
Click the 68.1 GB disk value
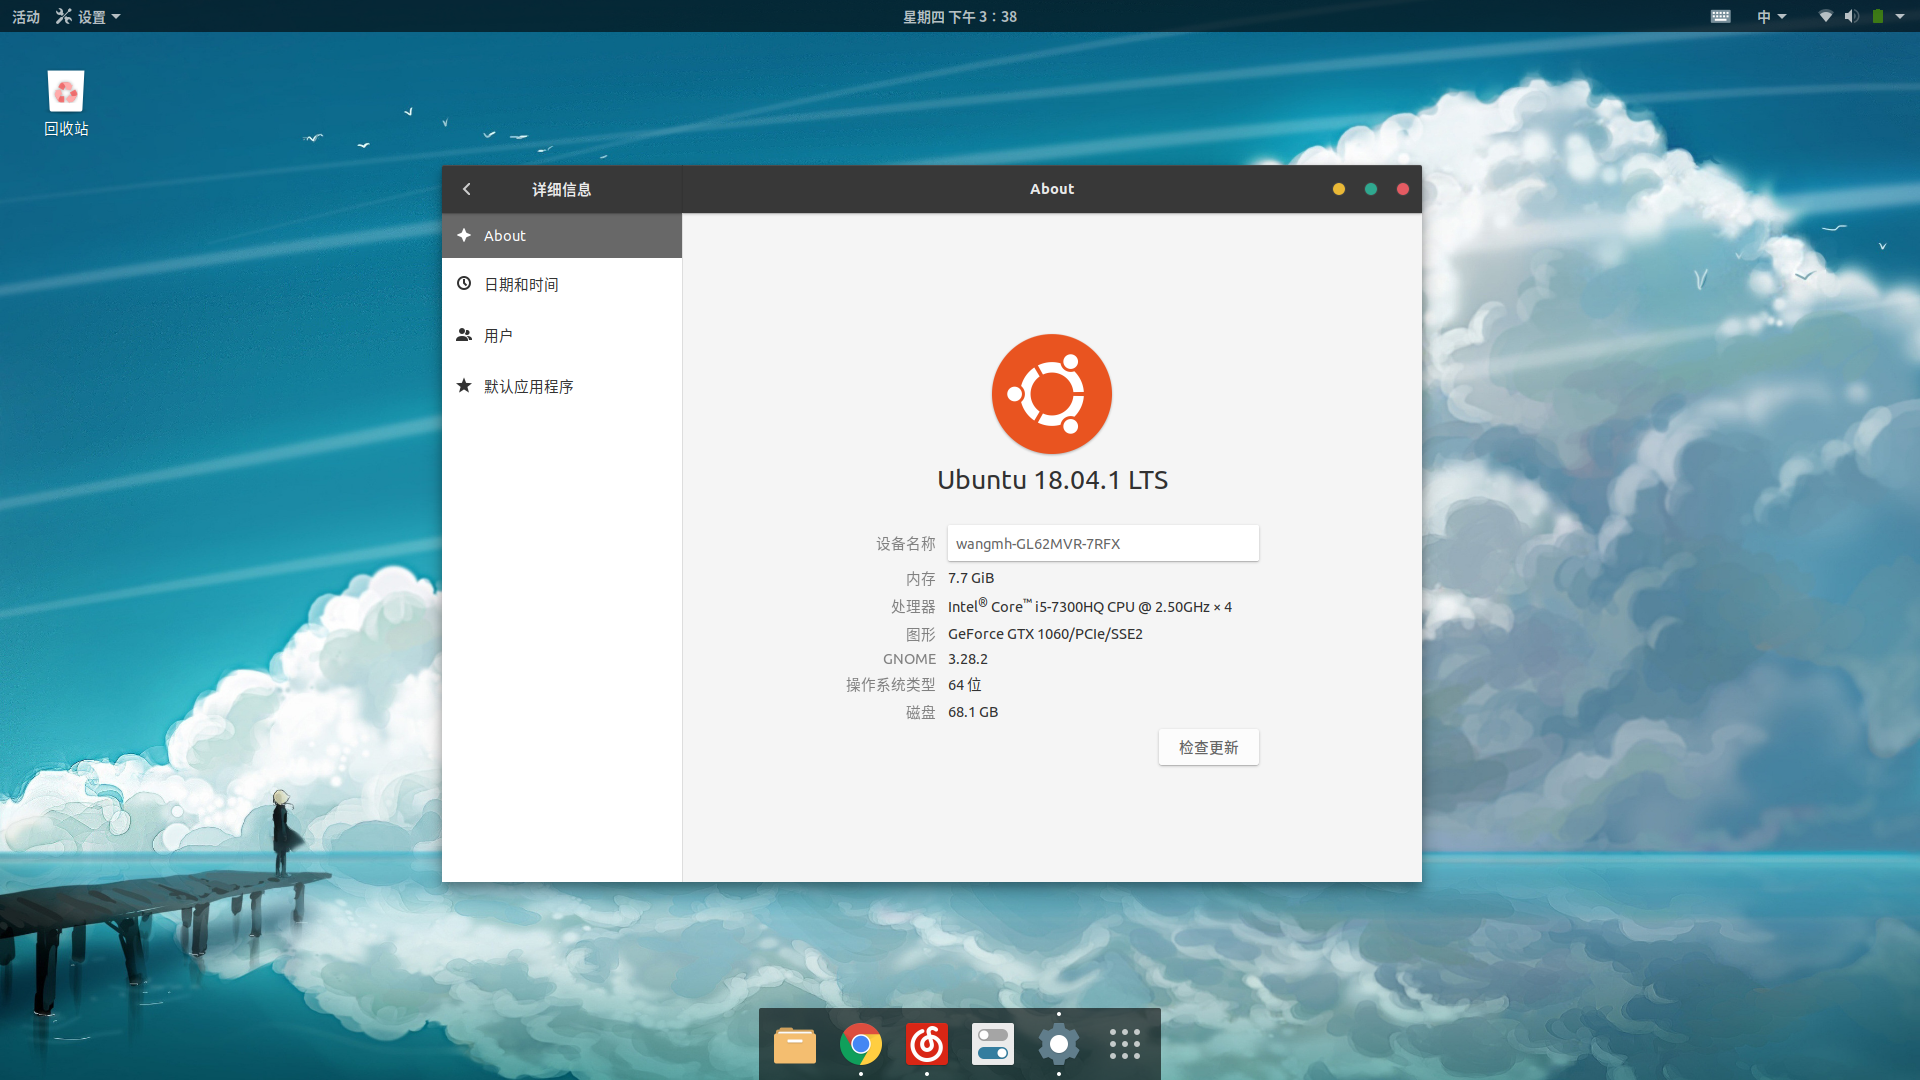click(x=973, y=712)
